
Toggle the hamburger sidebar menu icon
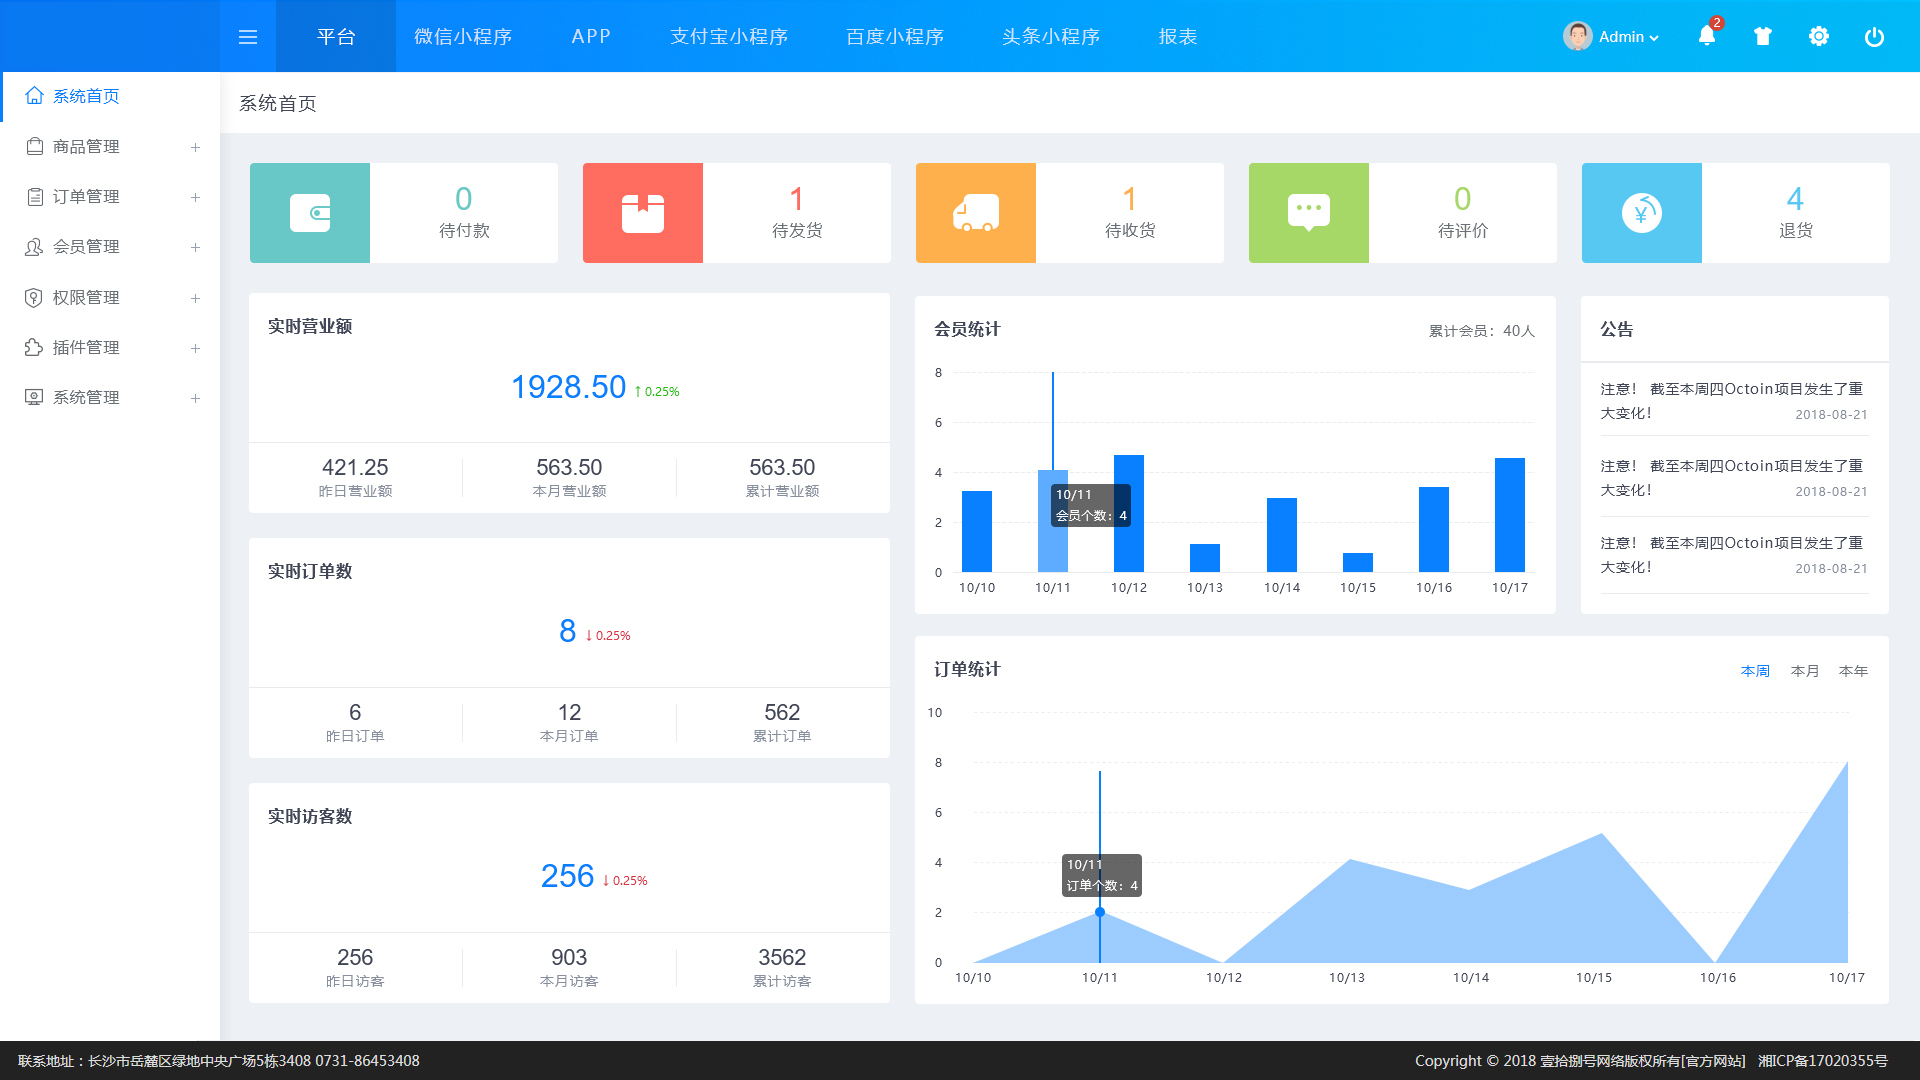(248, 37)
